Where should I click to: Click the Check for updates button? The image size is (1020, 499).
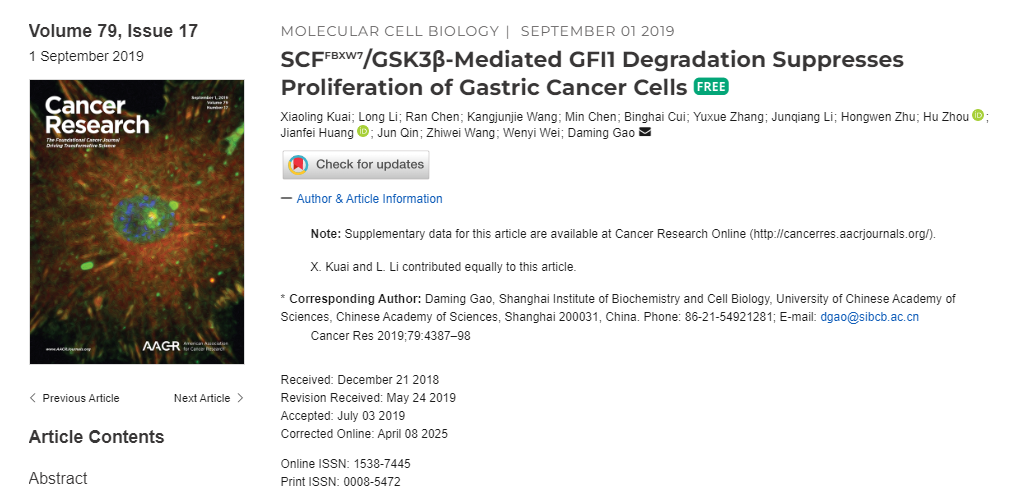pyautogui.click(x=356, y=165)
